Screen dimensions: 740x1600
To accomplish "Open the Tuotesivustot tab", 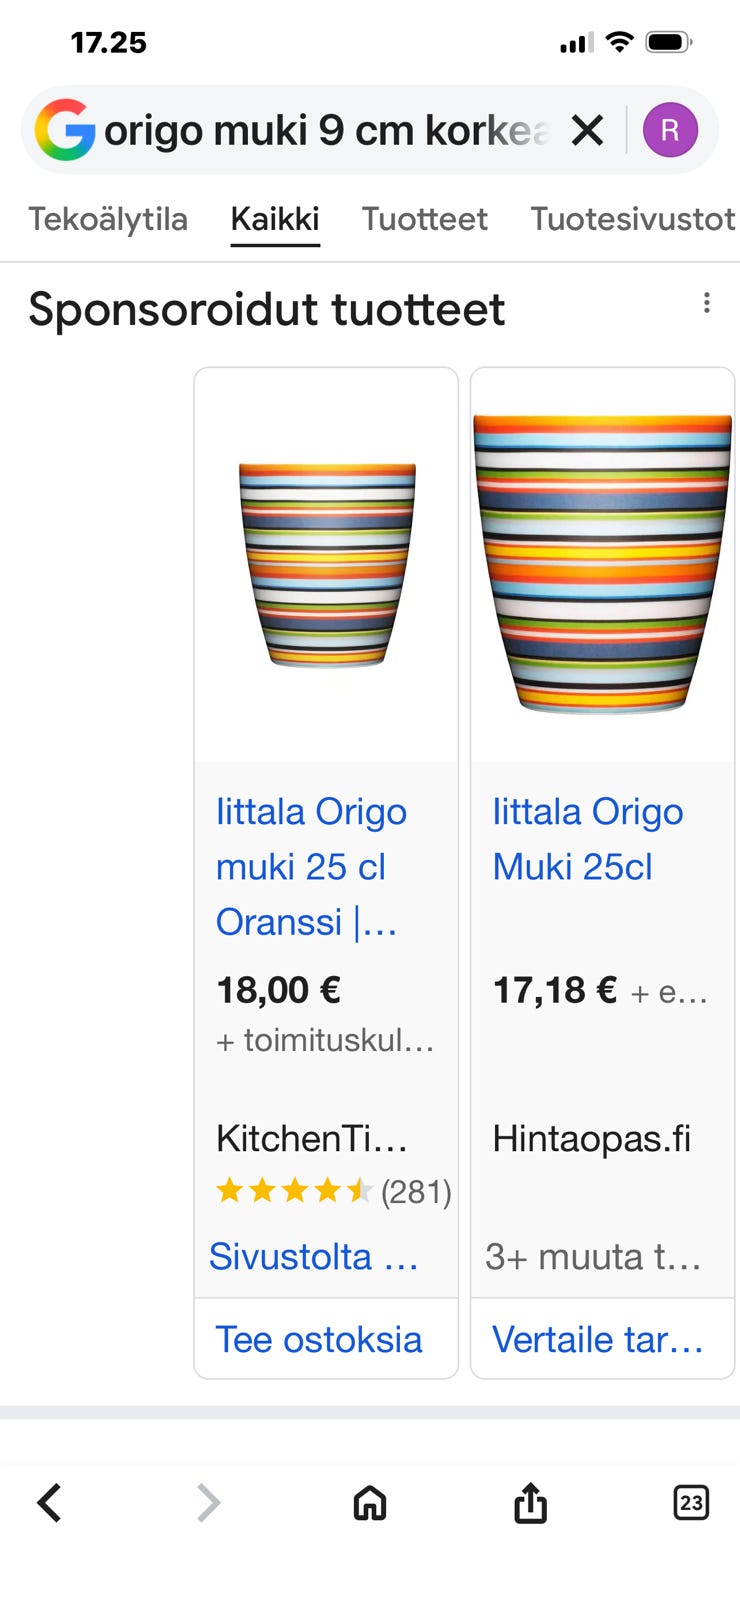I will 632,219.
